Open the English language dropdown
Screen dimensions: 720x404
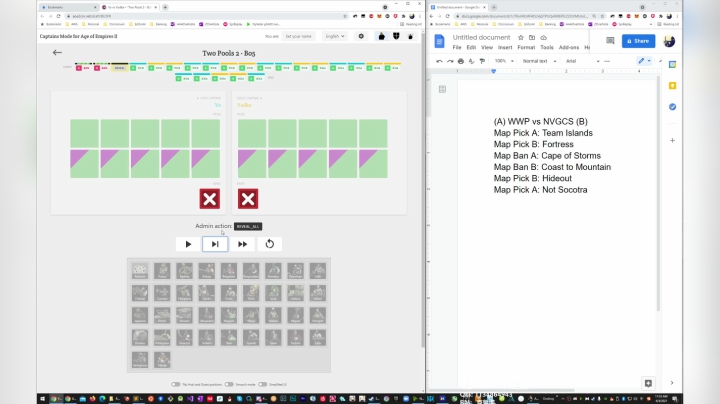(335, 36)
